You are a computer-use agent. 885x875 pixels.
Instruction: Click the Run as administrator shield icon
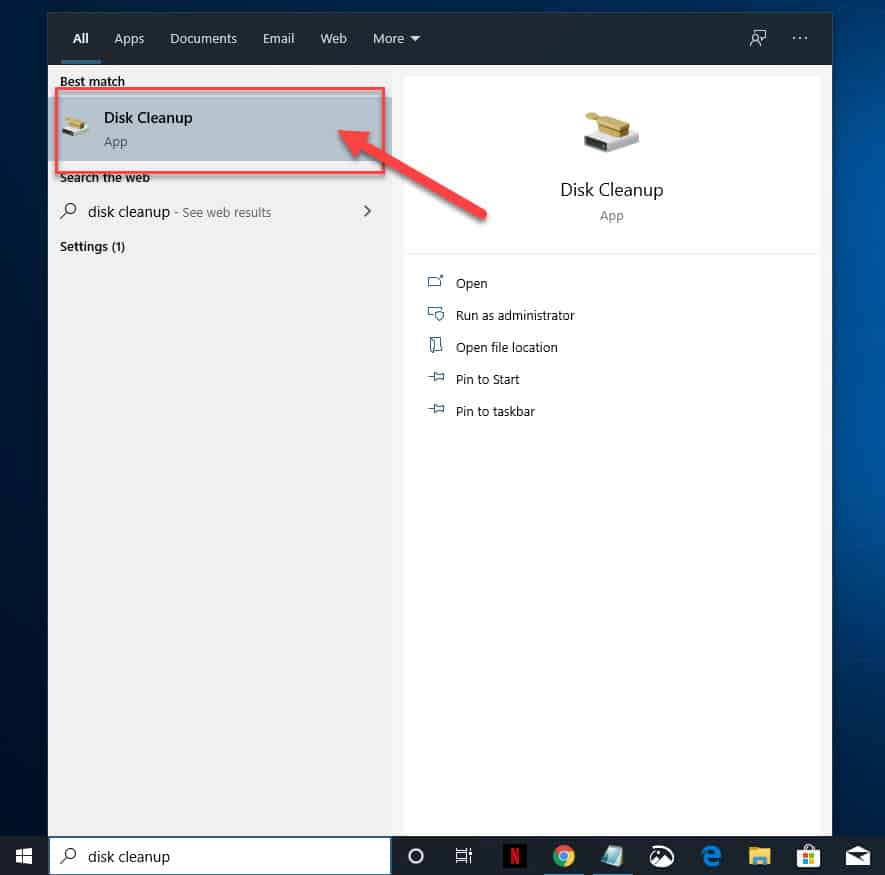[436, 313]
